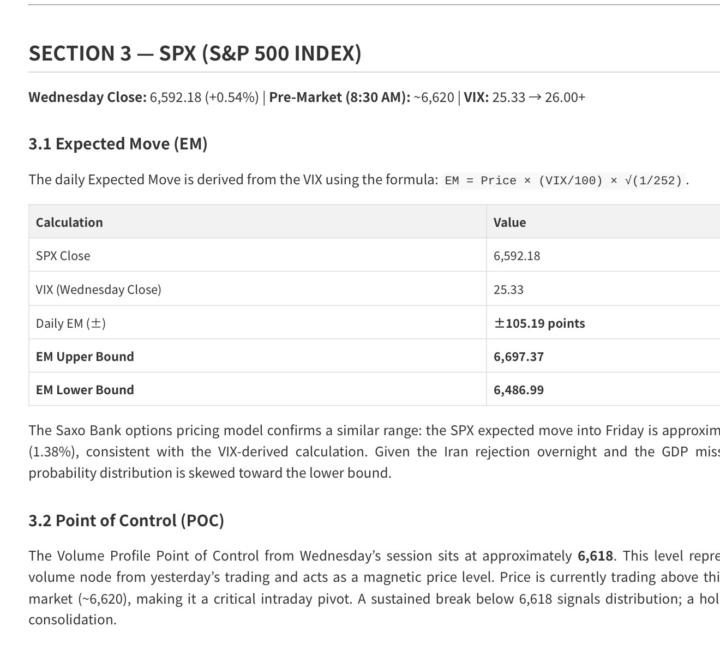Click the Wednesday Close label text
720x650 pixels.
(88, 97)
